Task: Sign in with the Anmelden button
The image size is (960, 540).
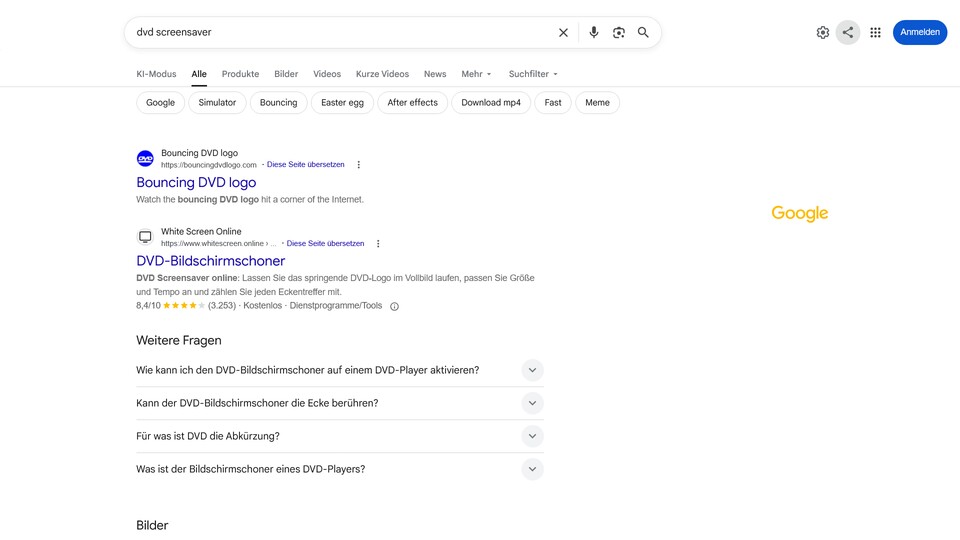Action: [920, 32]
